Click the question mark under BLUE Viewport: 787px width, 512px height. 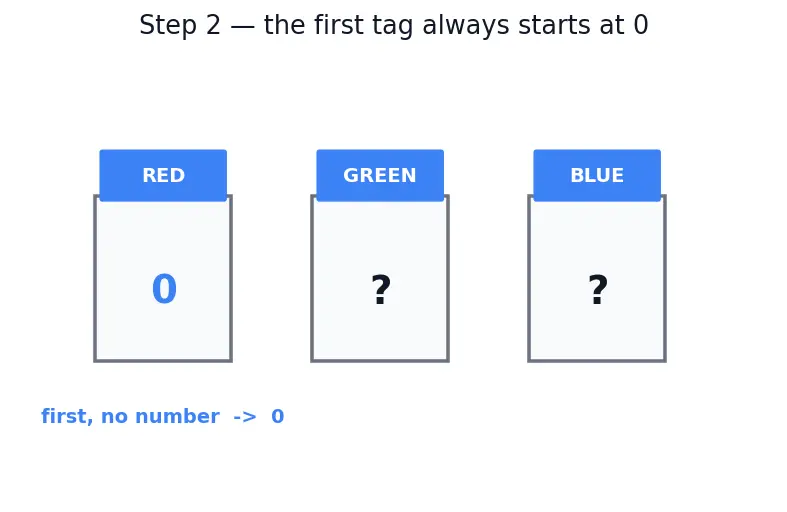(598, 290)
